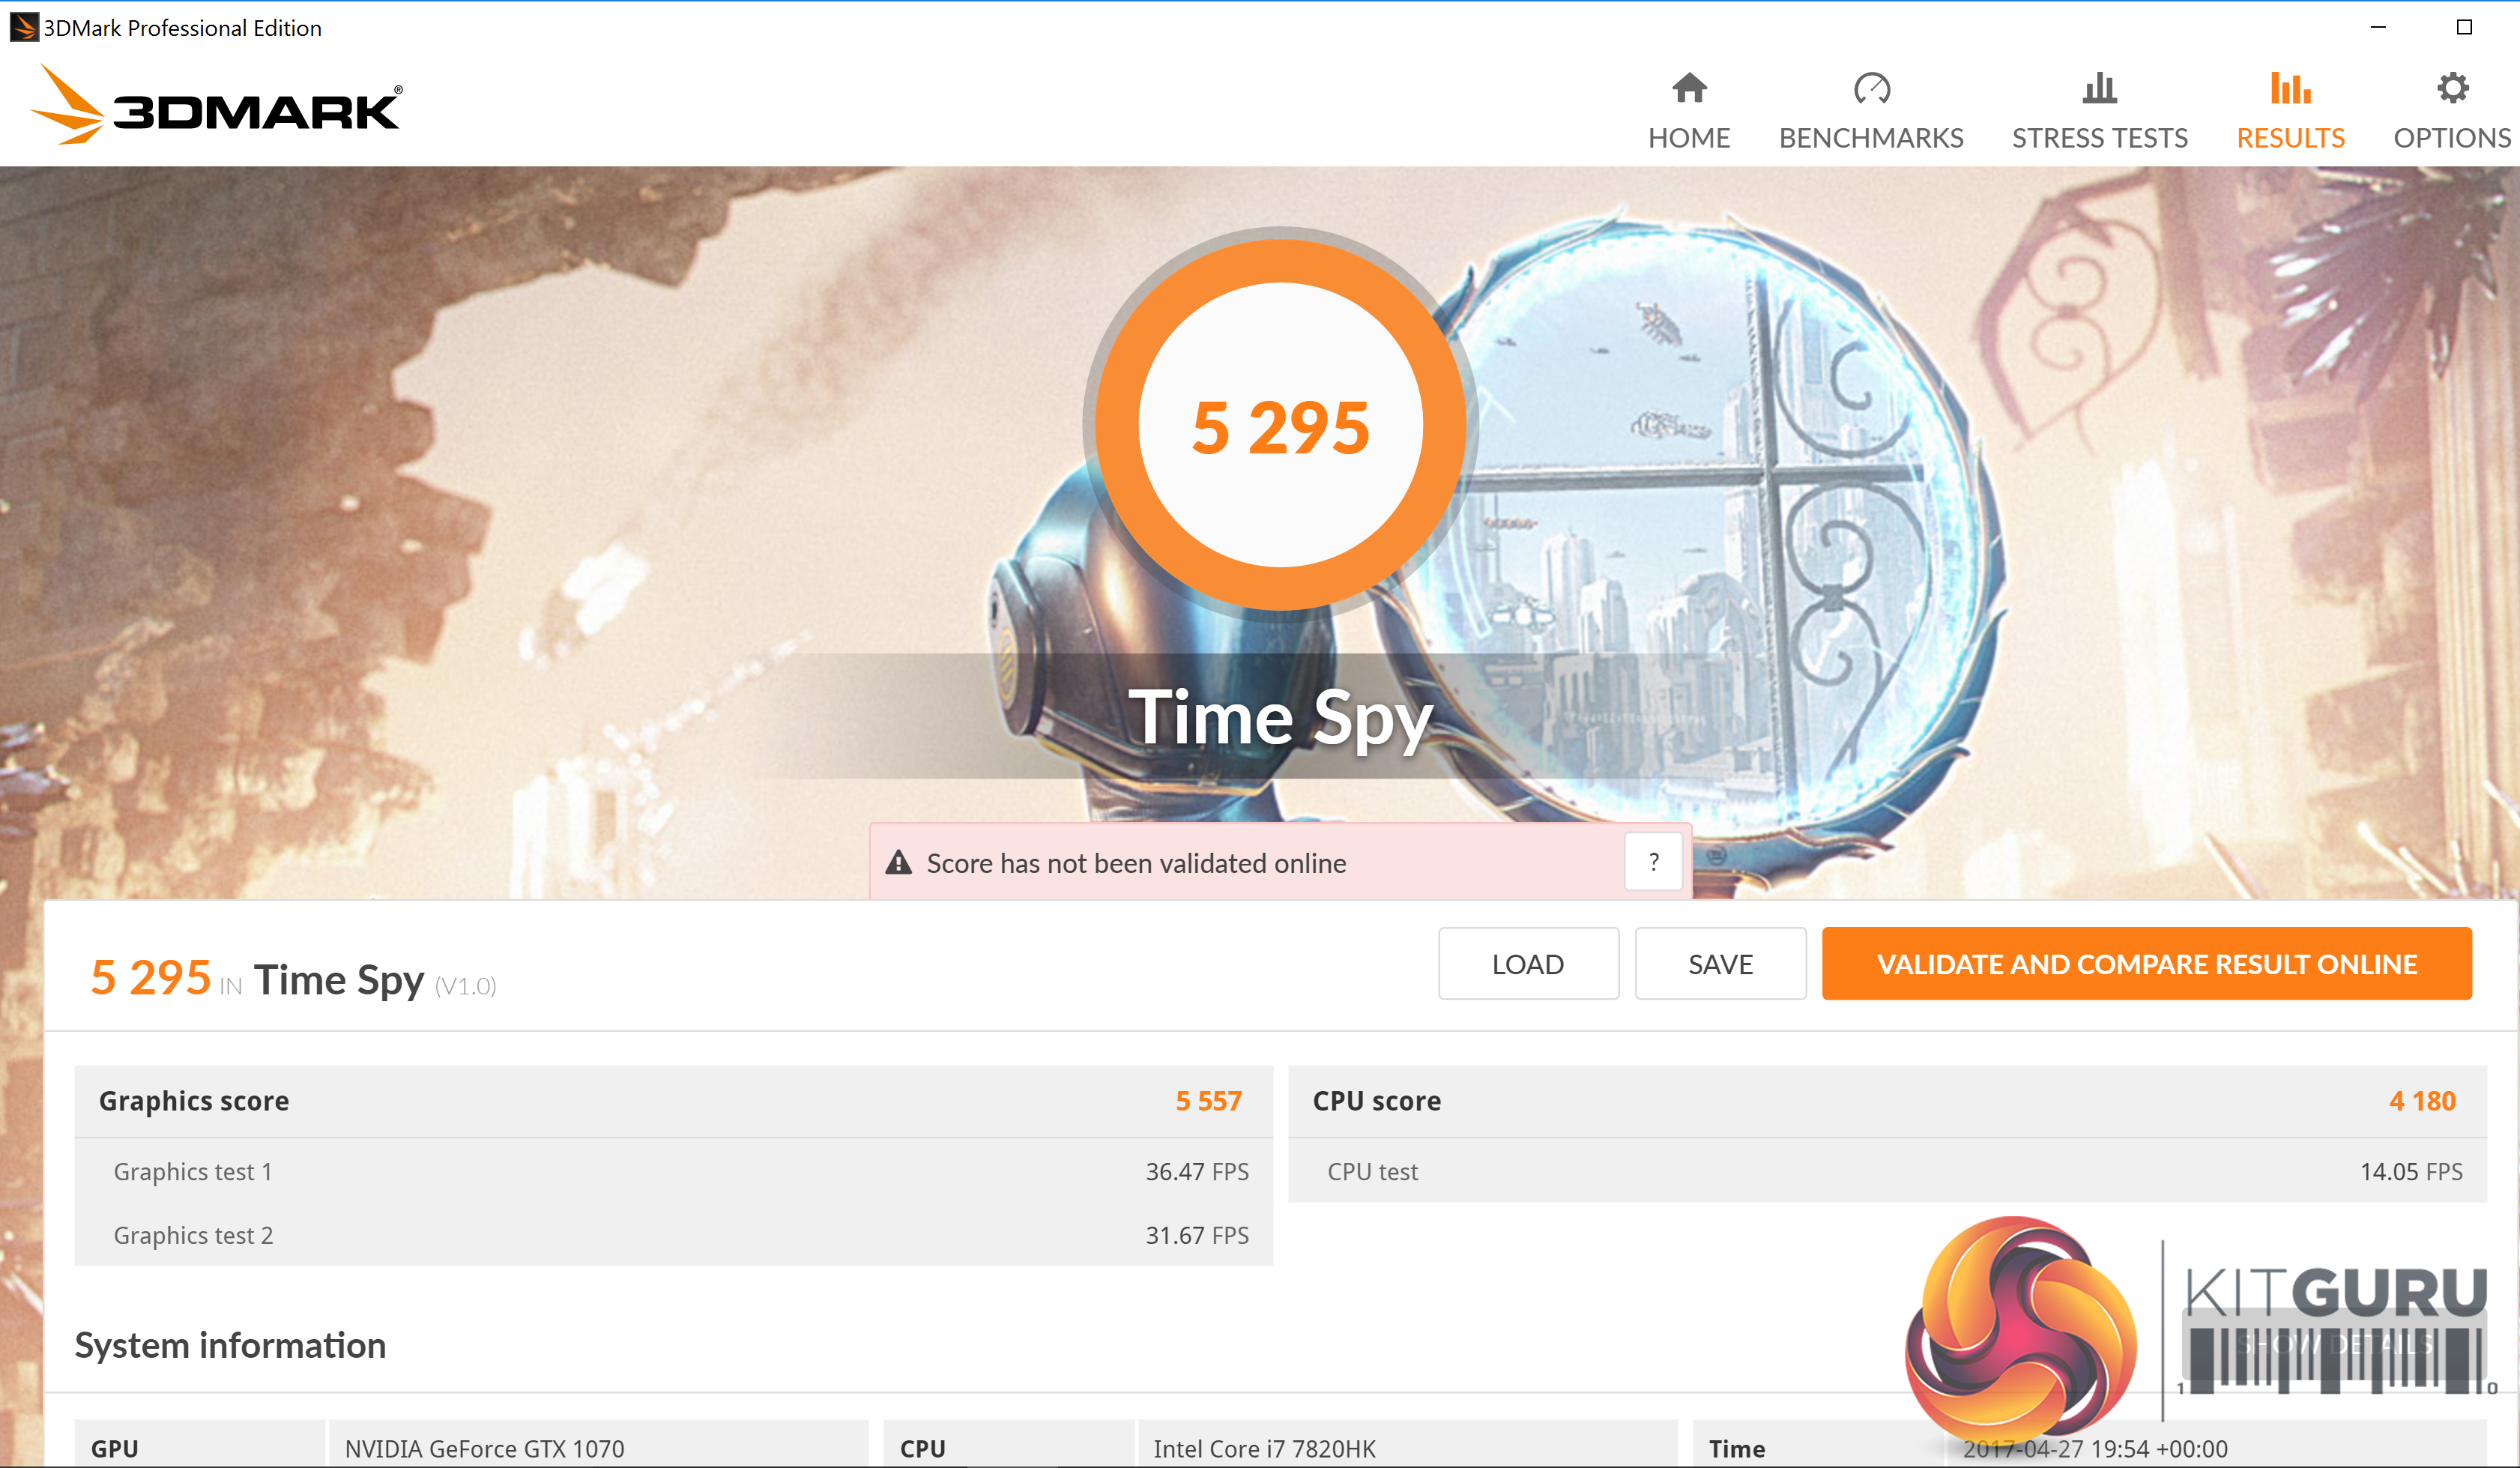
Task: Click the System information heading
Action: click(230, 1345)
